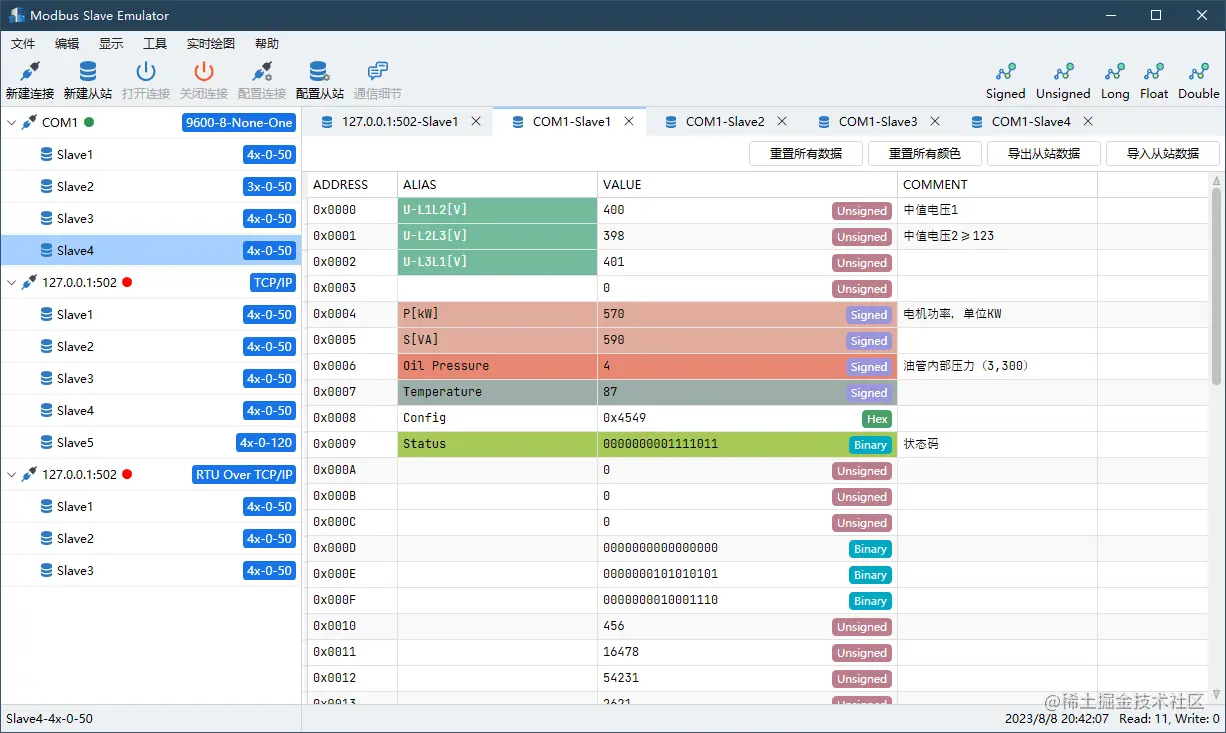Screen dimensions: 1226x733
Task: Click database icon of Slave5 4x-0-120
Action: pyautogui.click(x=46, y=442)
